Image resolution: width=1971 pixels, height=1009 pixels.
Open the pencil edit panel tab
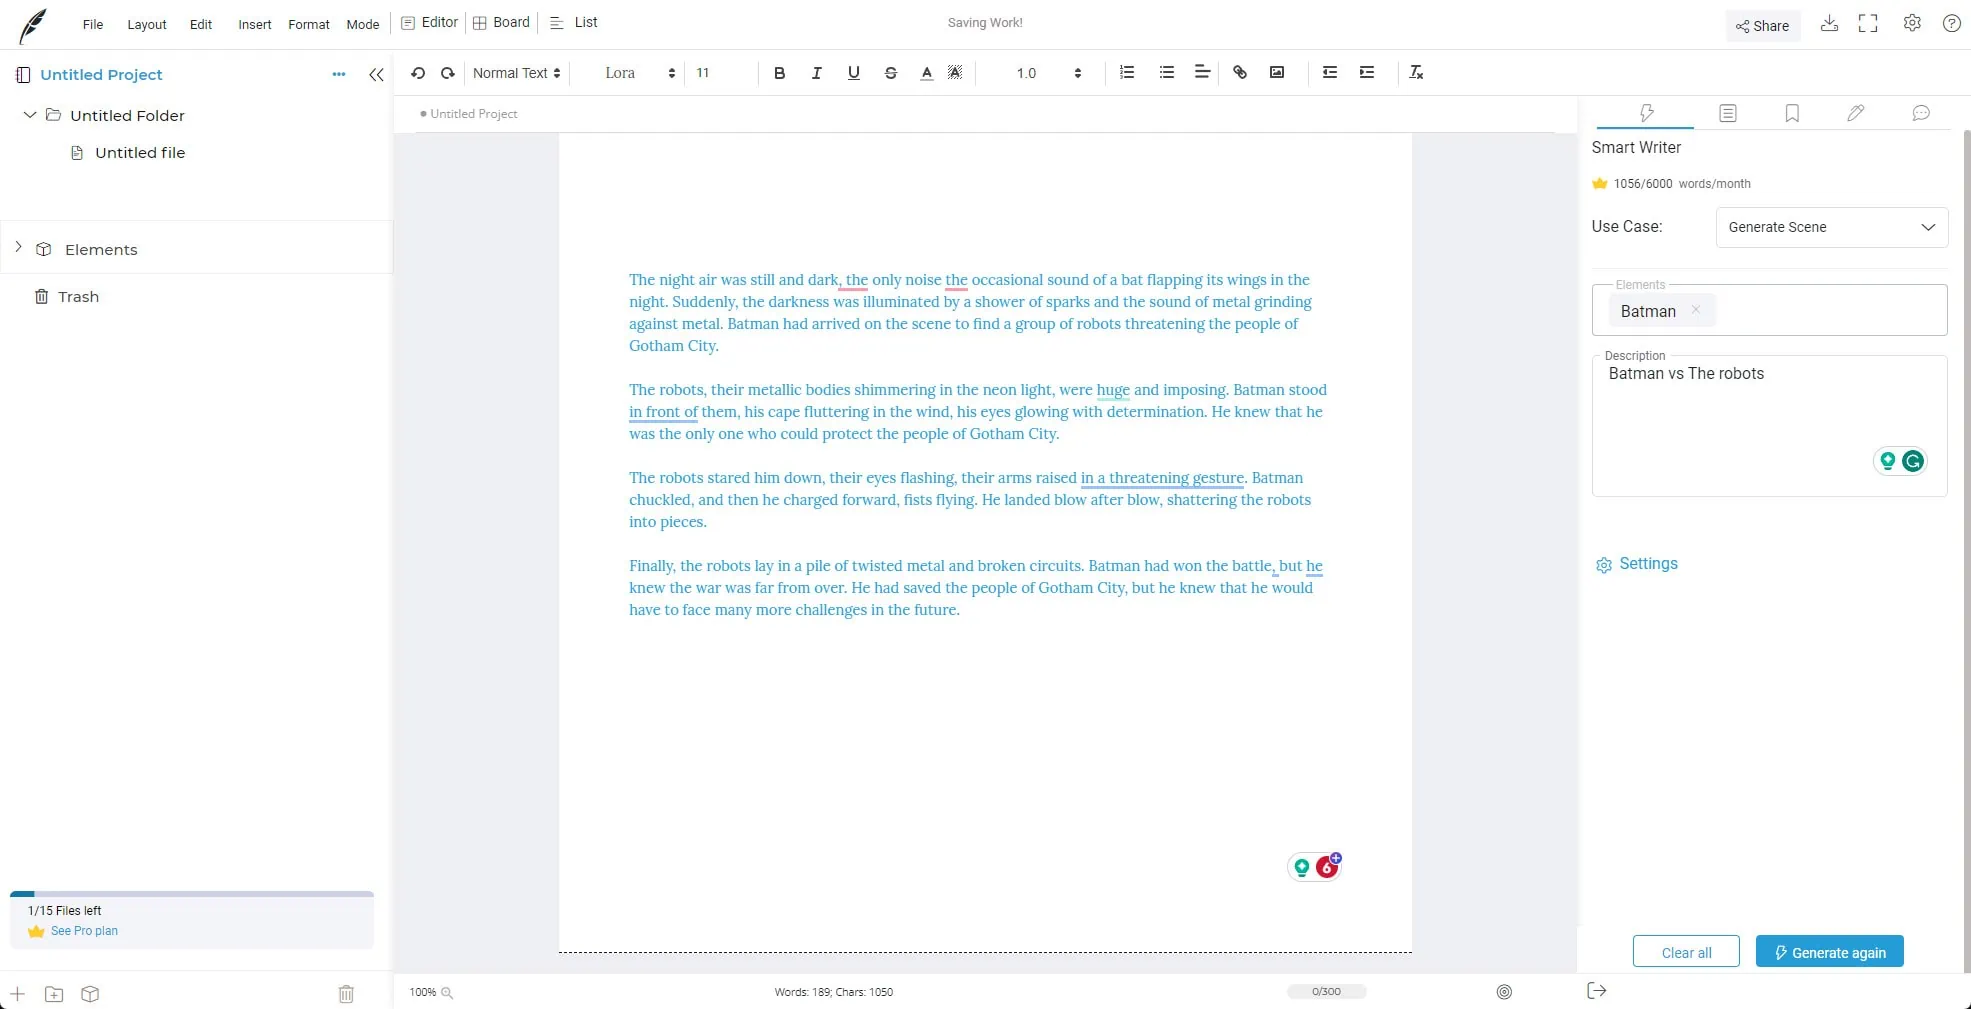tap(1856, 113)
